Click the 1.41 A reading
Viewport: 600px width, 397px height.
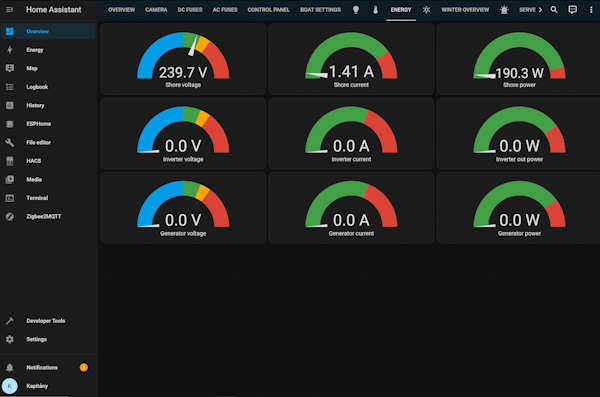click(351, 72)
